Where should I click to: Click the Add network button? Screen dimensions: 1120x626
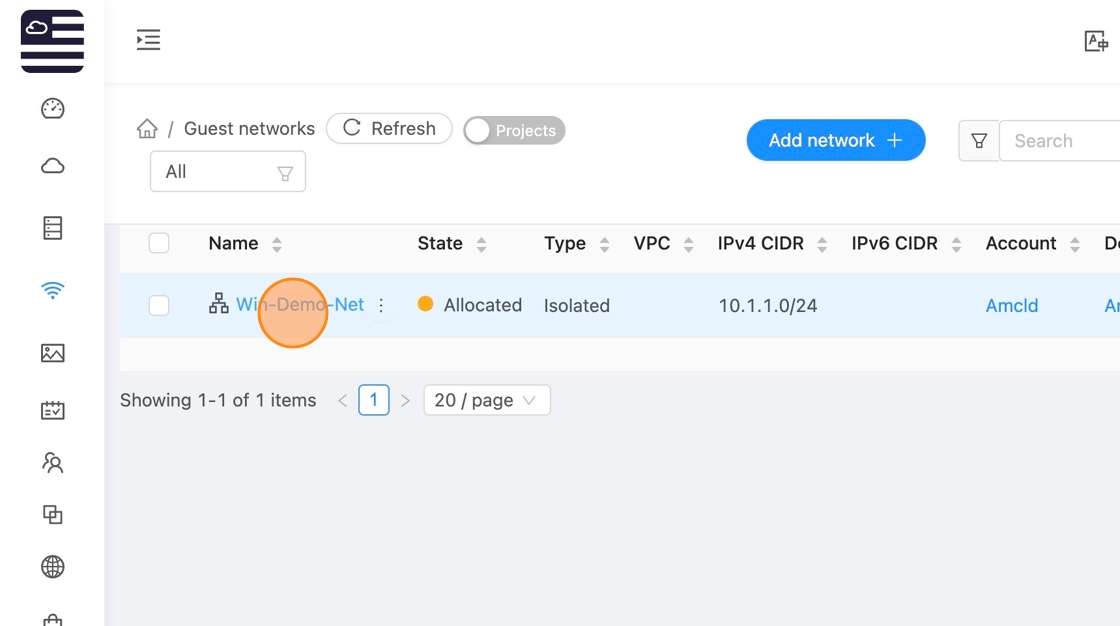click(x=835, y=141)
